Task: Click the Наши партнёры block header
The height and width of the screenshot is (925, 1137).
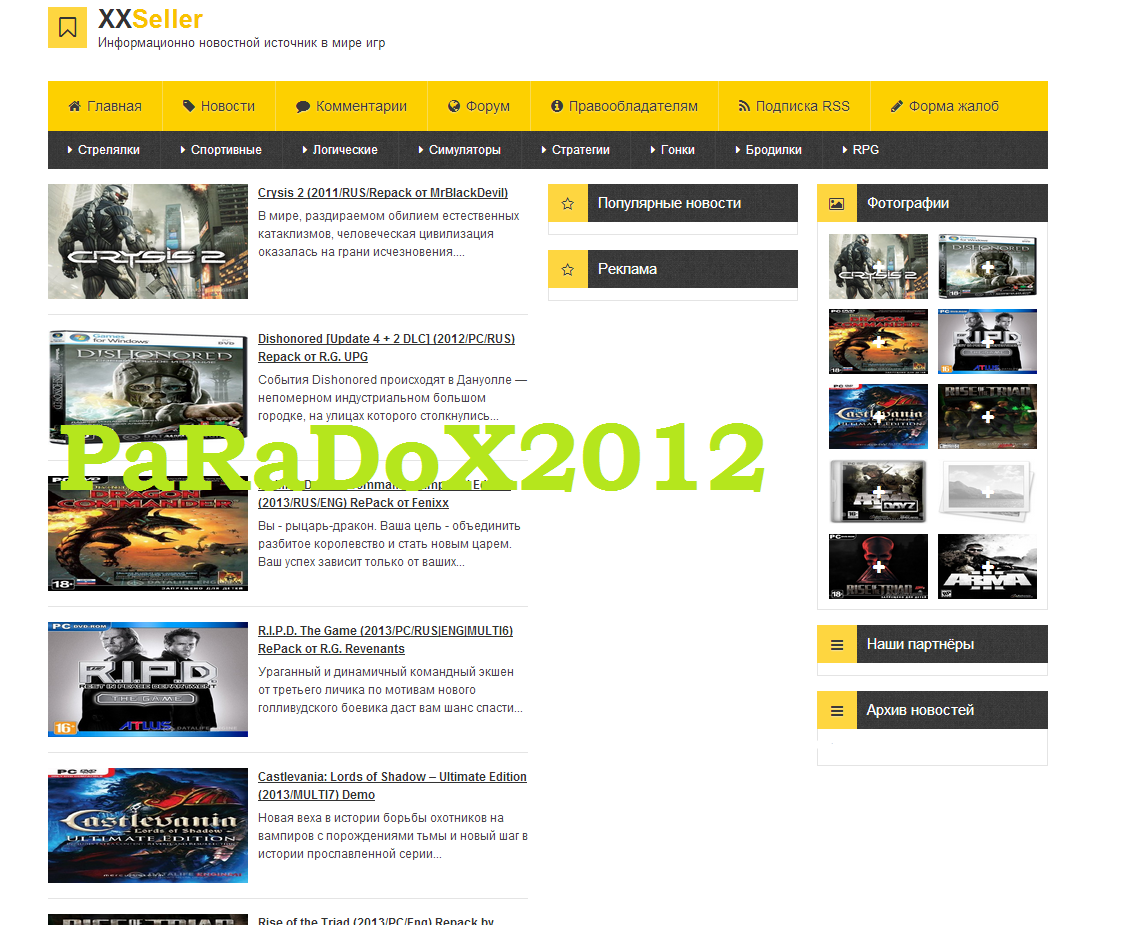Action: click(933, 644)
